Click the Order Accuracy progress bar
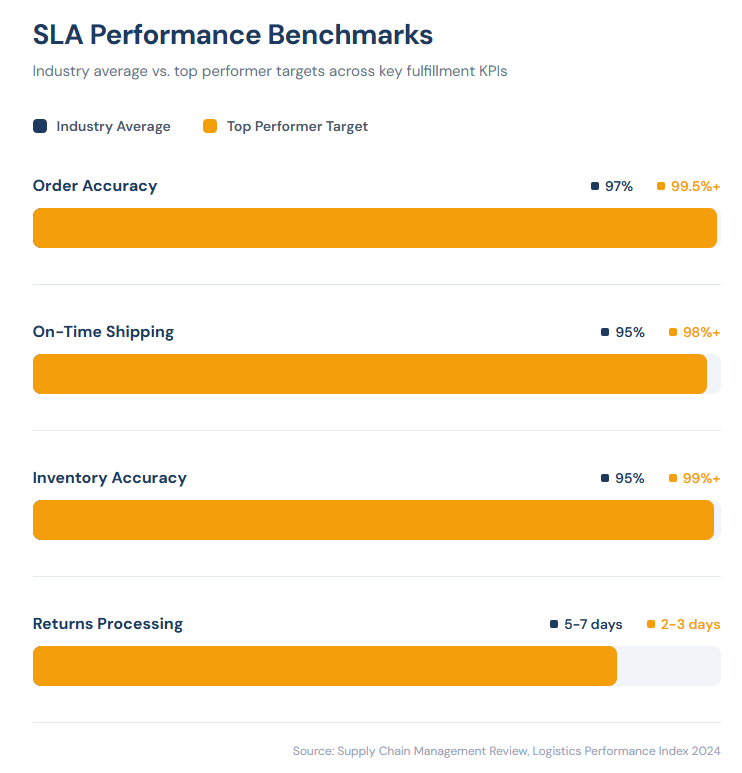 376,228
